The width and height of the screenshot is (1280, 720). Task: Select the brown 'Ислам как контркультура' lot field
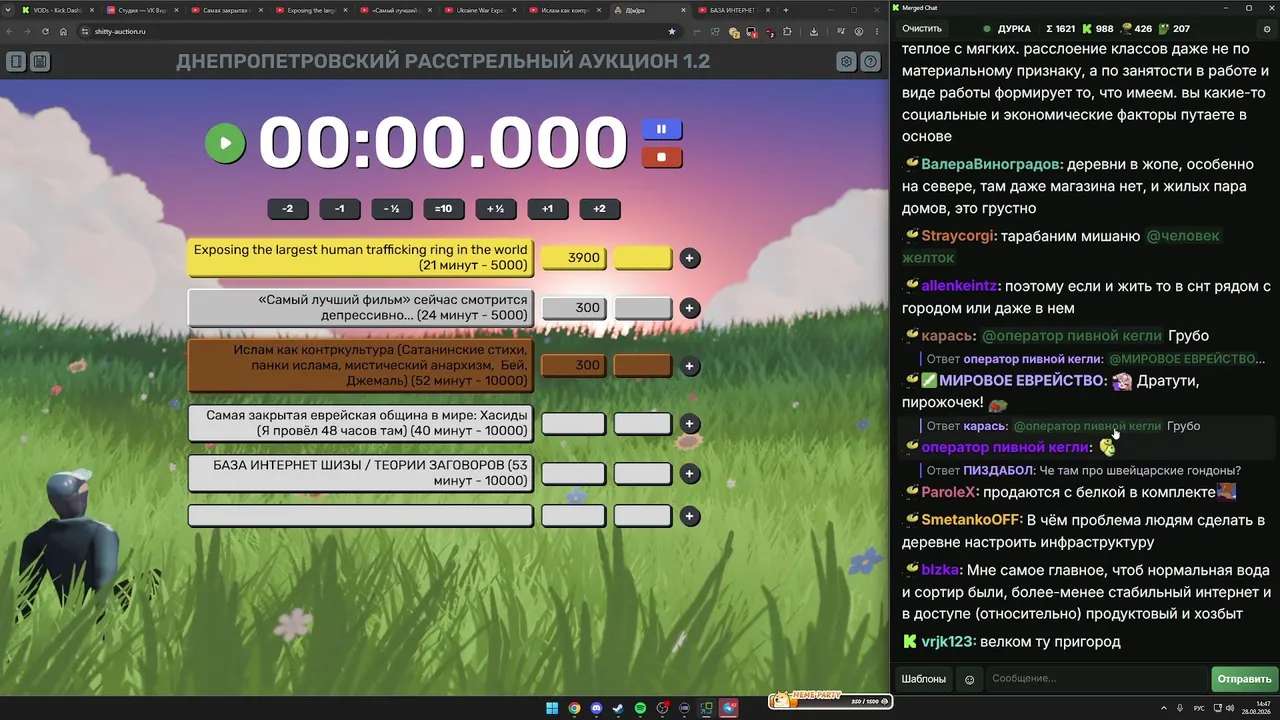[x=360, y=366]
